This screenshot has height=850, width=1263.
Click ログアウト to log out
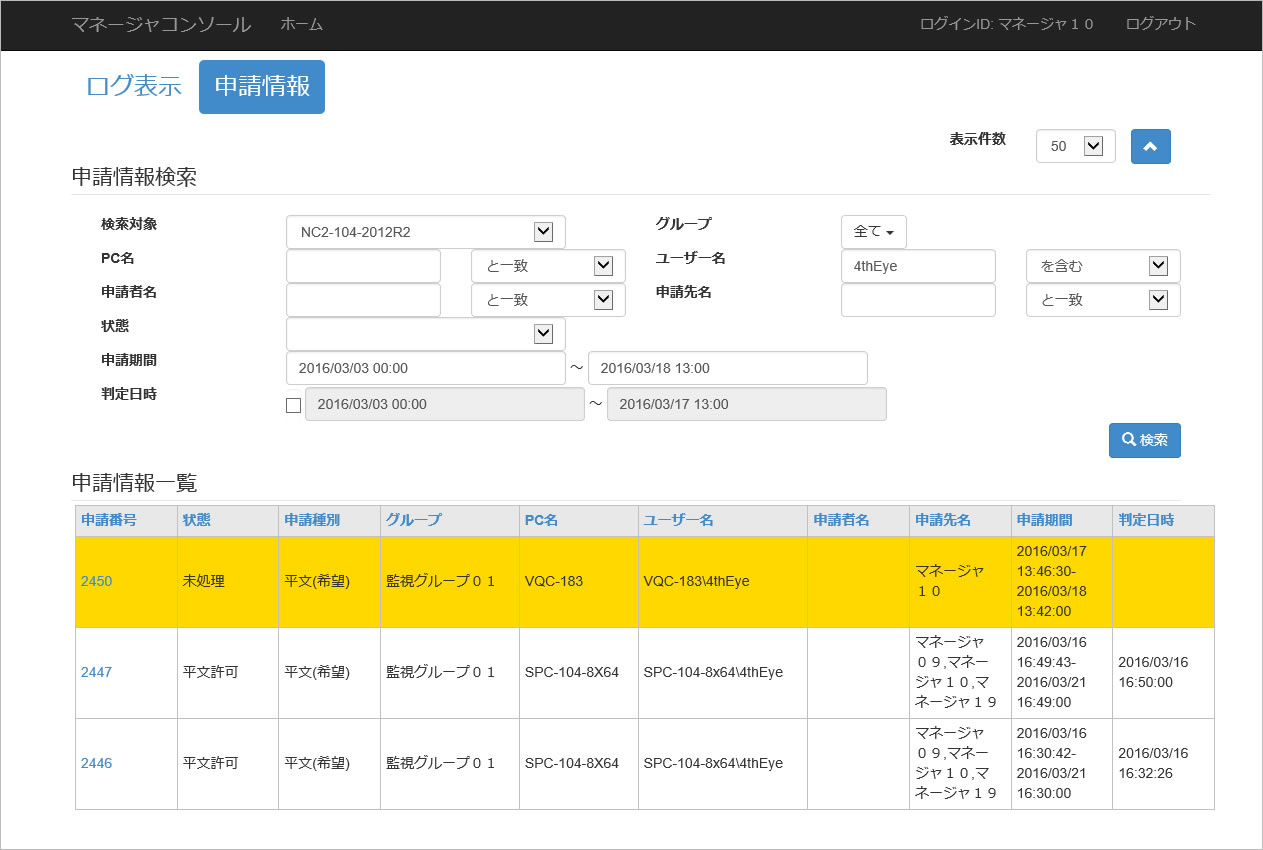(1160, 24)
